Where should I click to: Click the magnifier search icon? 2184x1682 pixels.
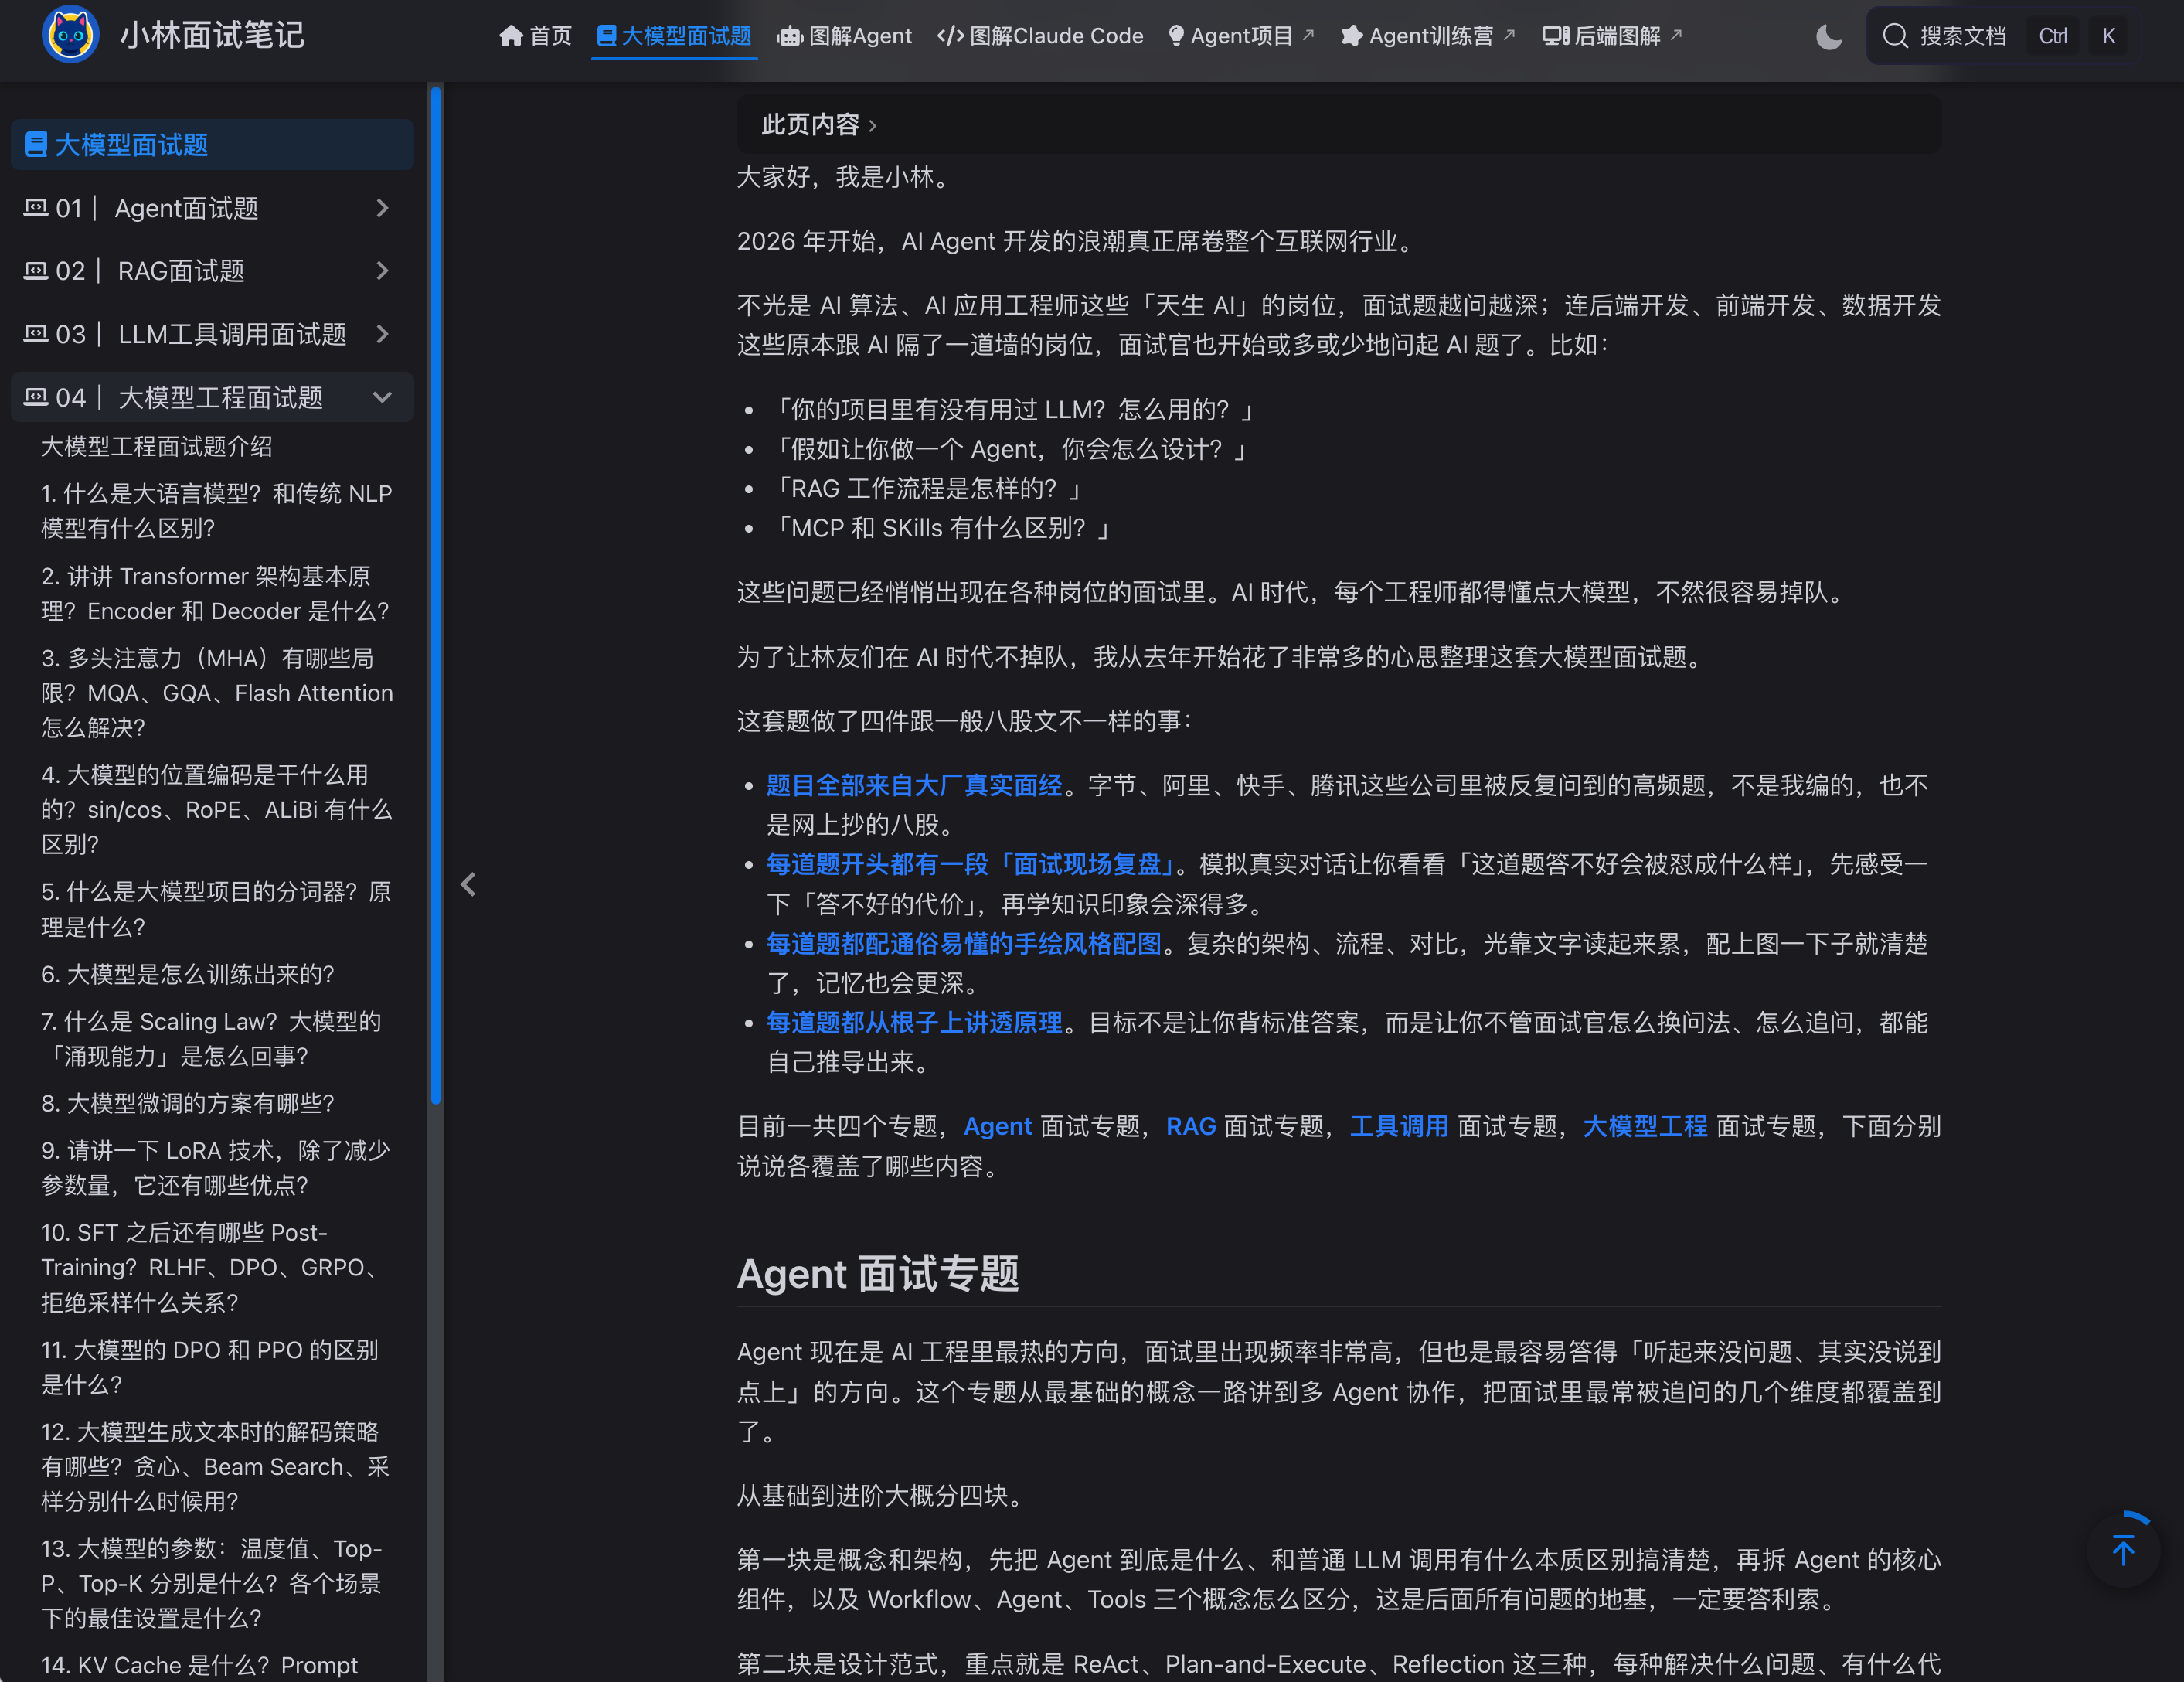click(1895, 37)
